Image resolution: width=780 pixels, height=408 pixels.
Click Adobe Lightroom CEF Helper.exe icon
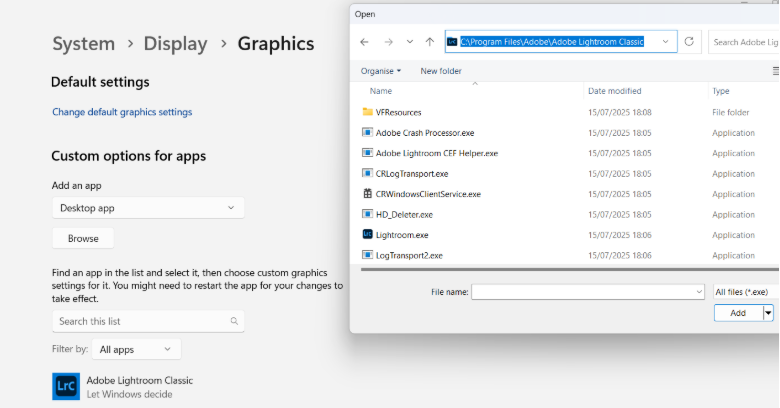click(x=368, y=153)
